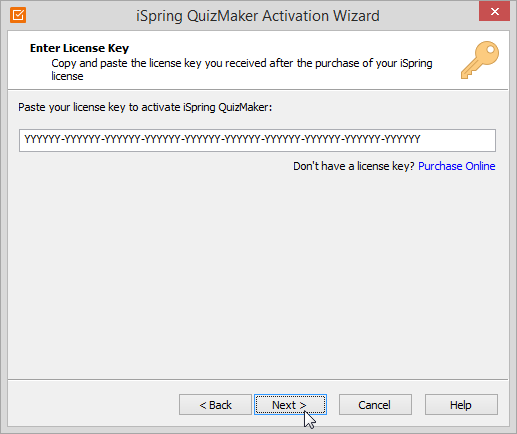Screen dimensions: 517x434
Task: Click the word 'license' on the description's second line
Action: pyautogui.click(x=67, y=76)
